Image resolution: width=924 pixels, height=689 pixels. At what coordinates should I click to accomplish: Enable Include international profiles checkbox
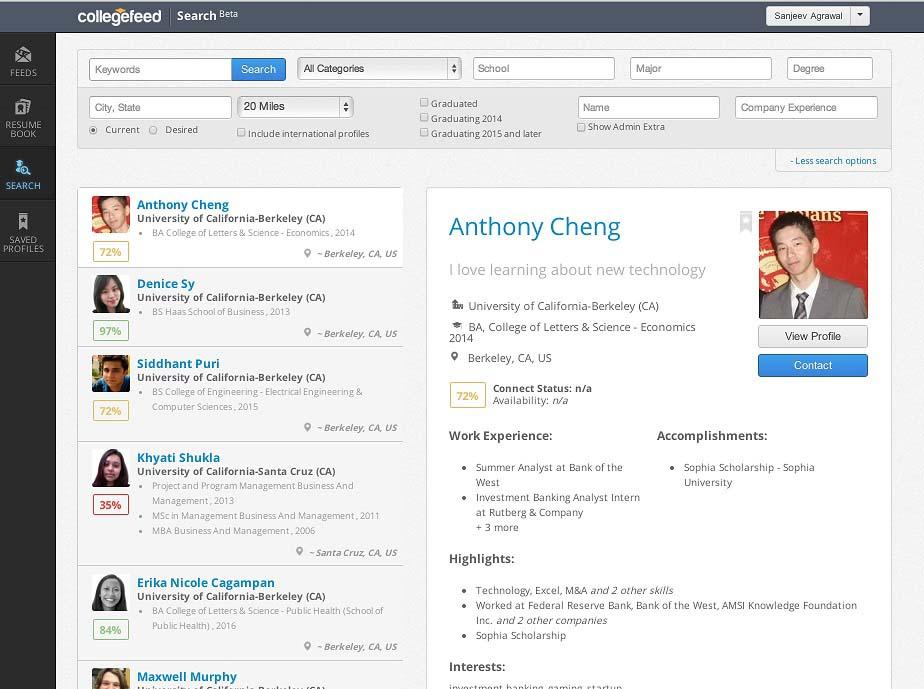241,133
